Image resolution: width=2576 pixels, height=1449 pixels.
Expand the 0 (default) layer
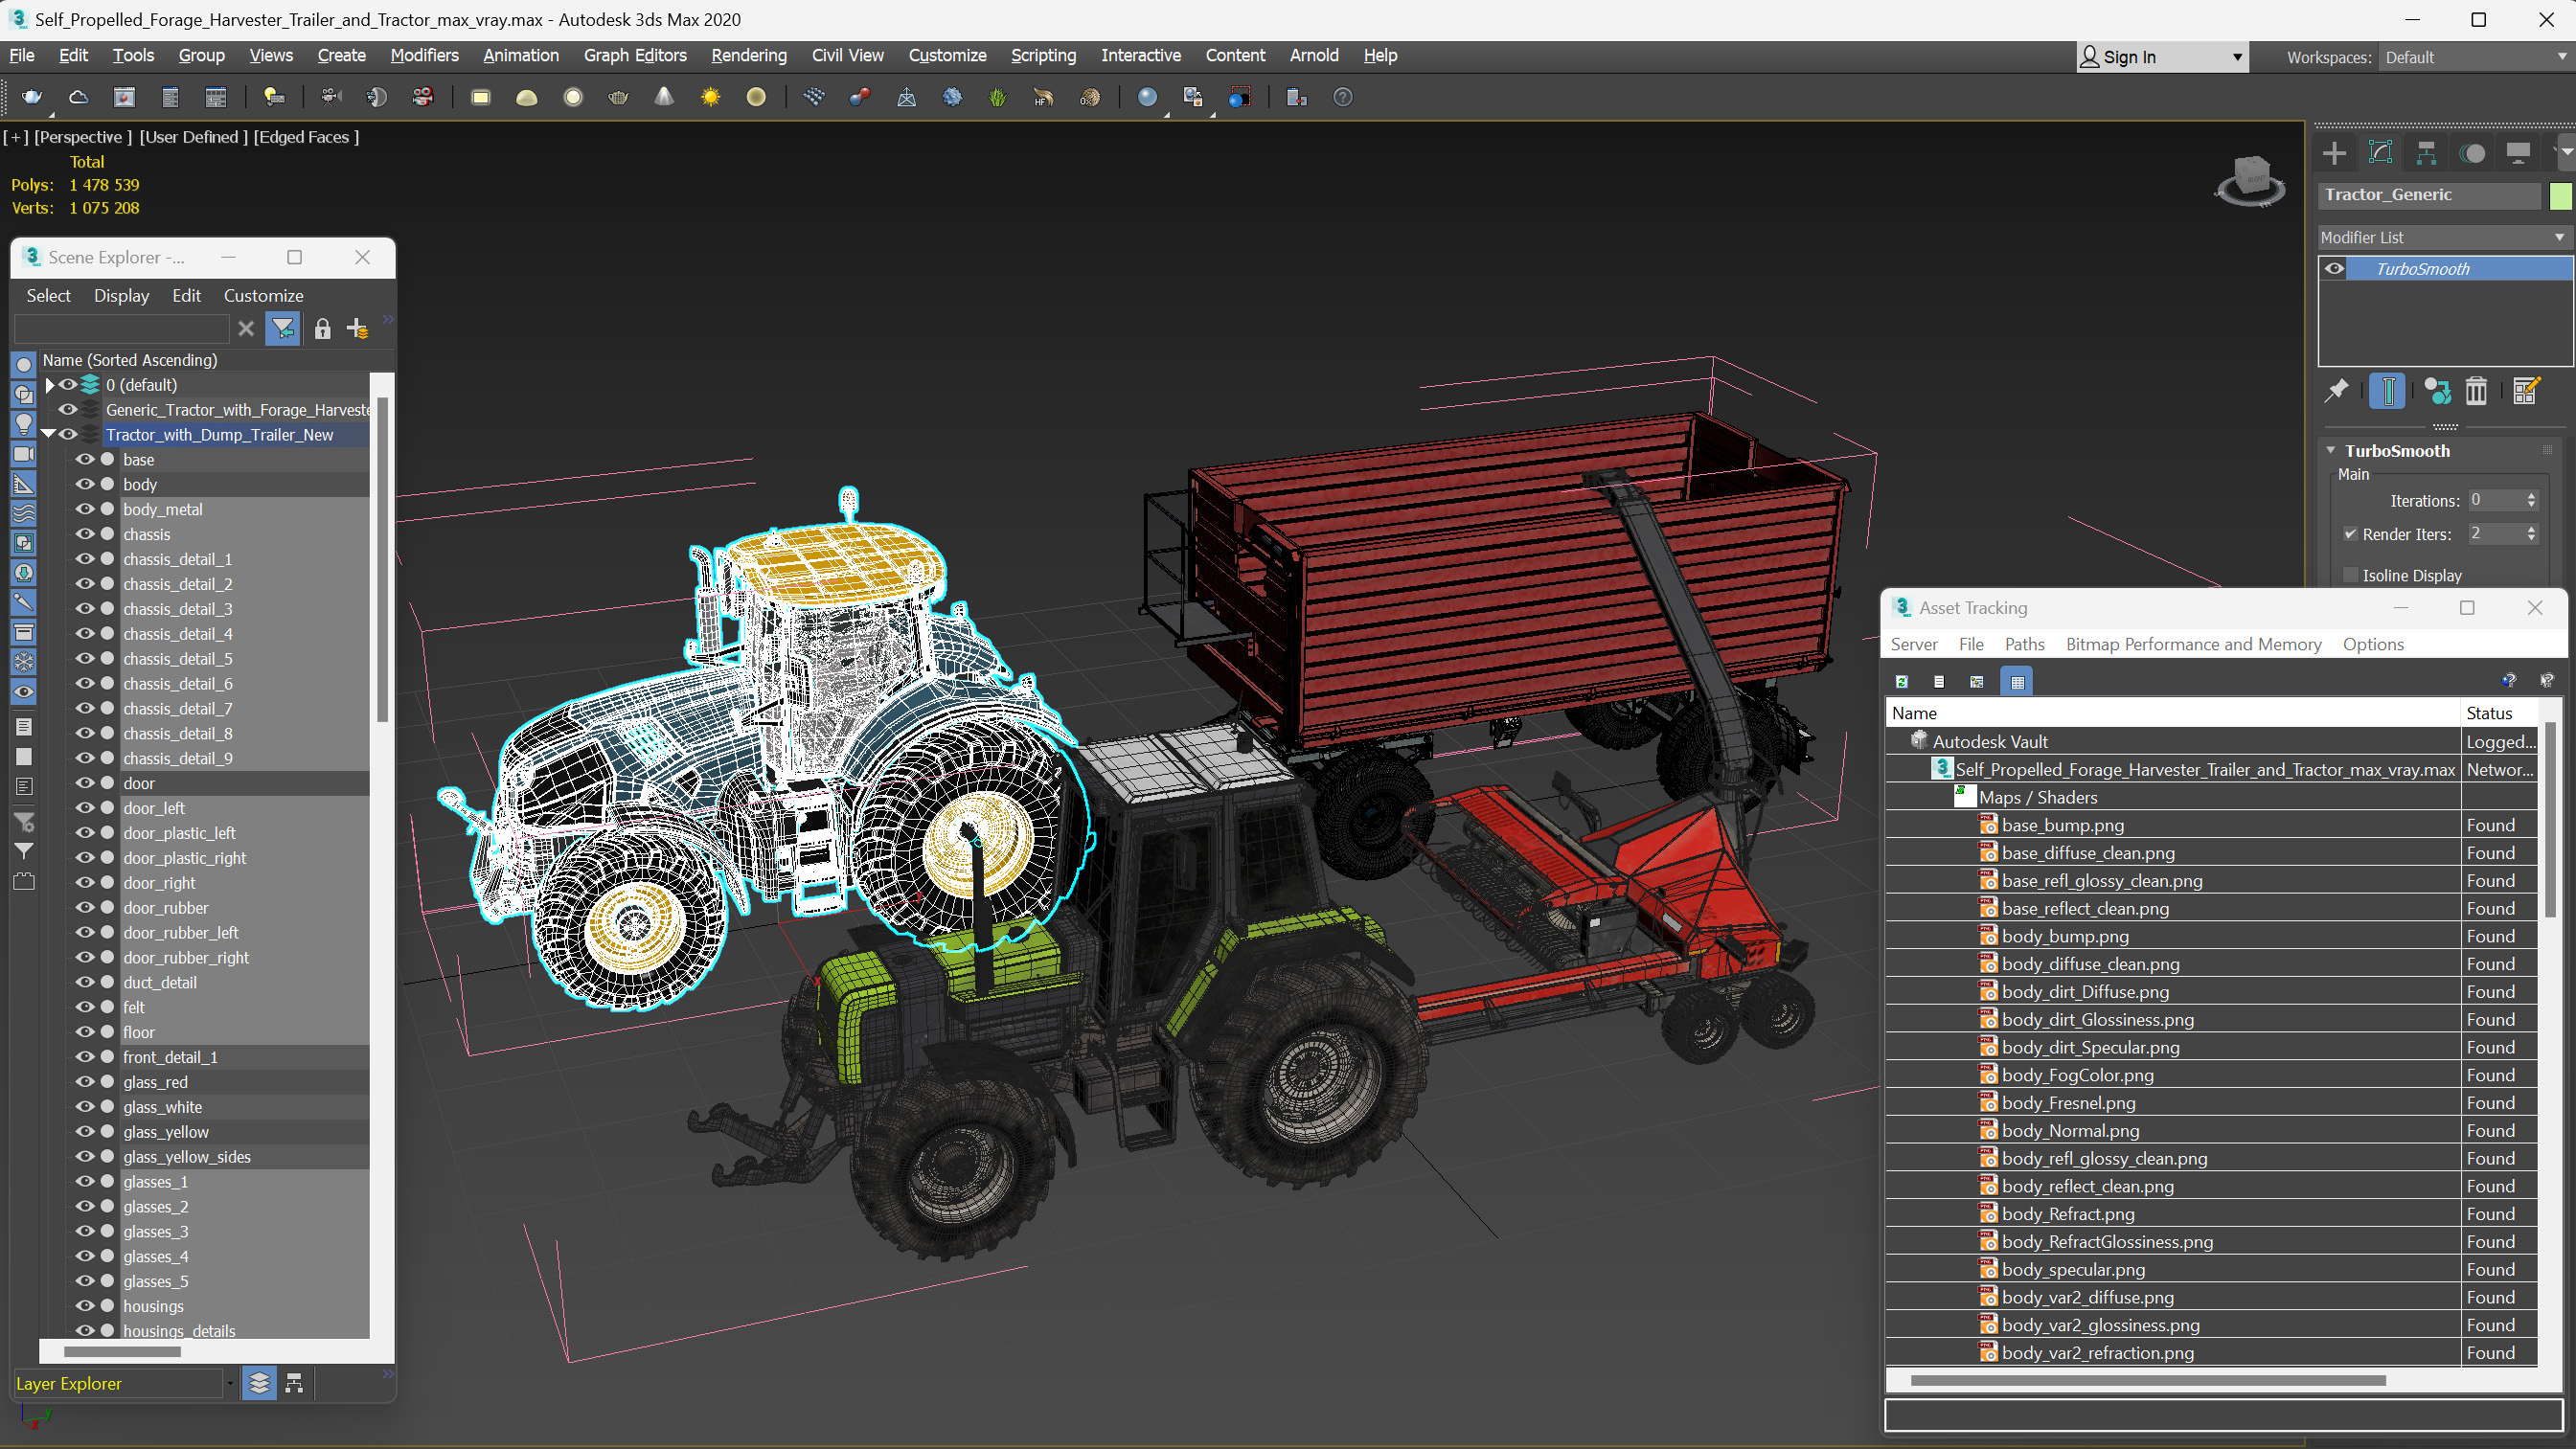[49, 385]
